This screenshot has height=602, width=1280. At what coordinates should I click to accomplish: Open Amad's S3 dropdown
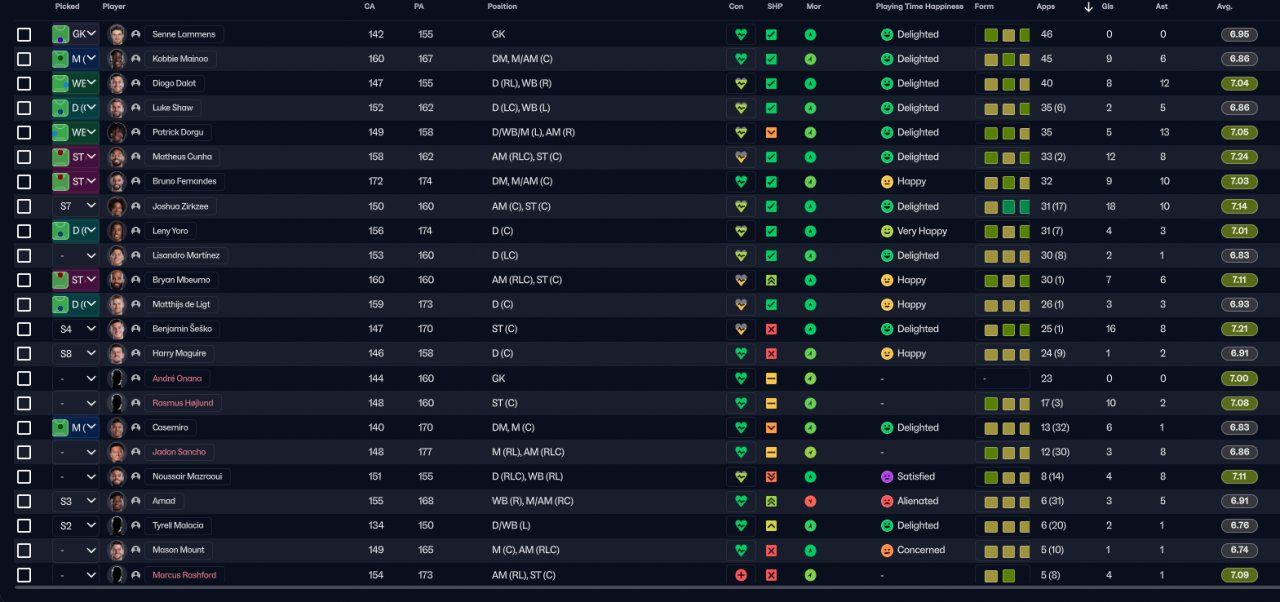pos(76,501)
